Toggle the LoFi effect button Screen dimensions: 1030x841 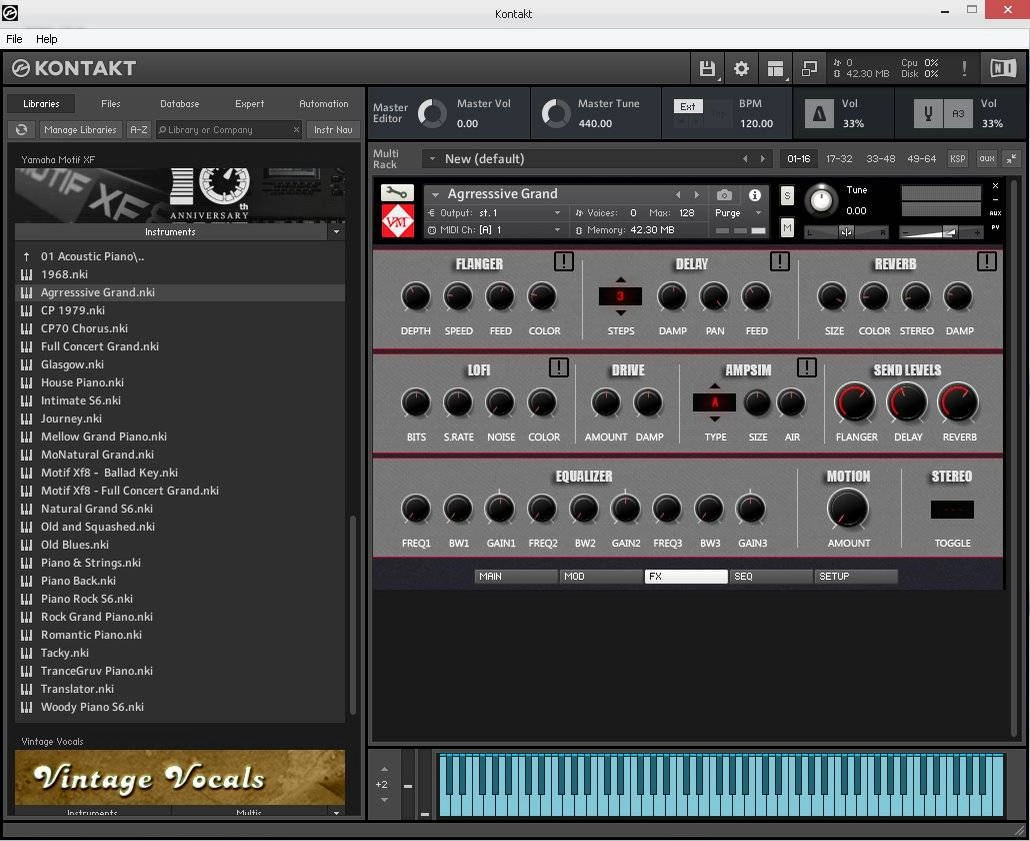click(x=558, y=367)
